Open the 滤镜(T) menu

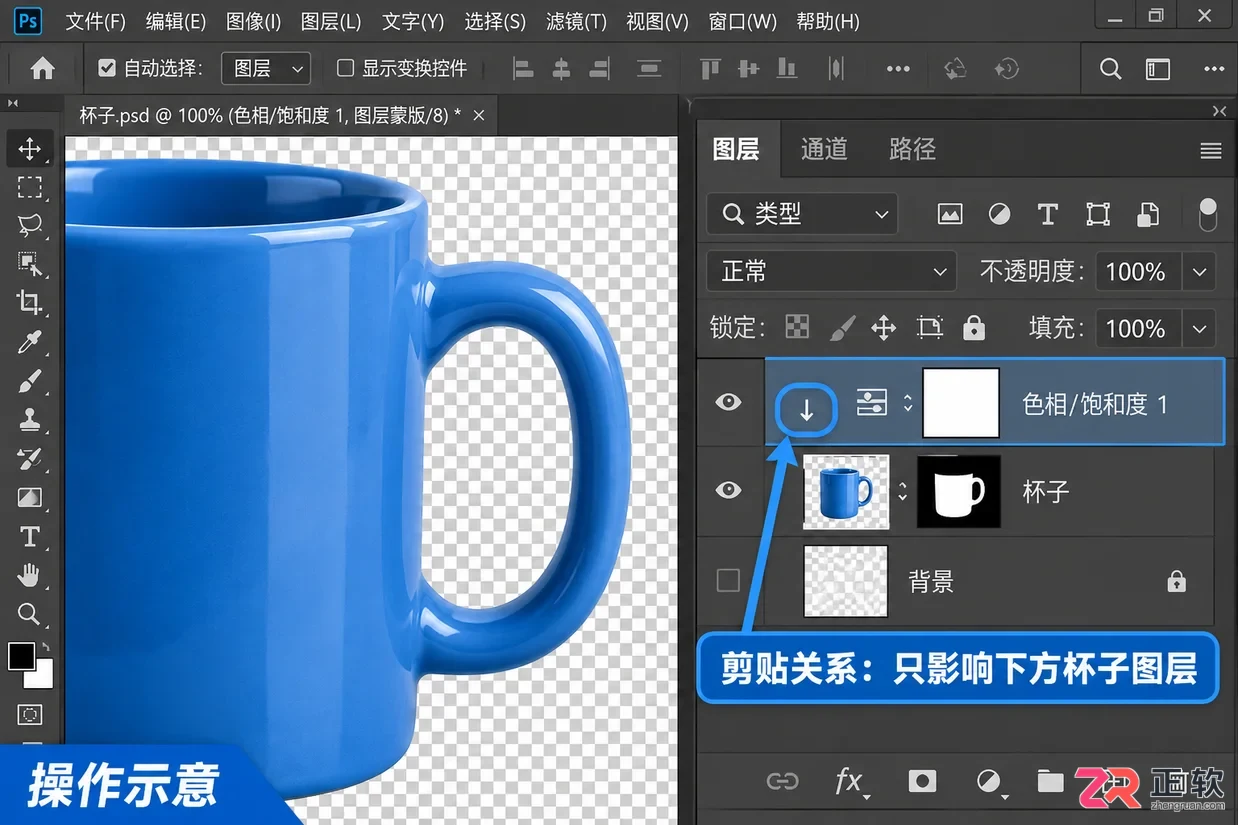pos(576,21)
